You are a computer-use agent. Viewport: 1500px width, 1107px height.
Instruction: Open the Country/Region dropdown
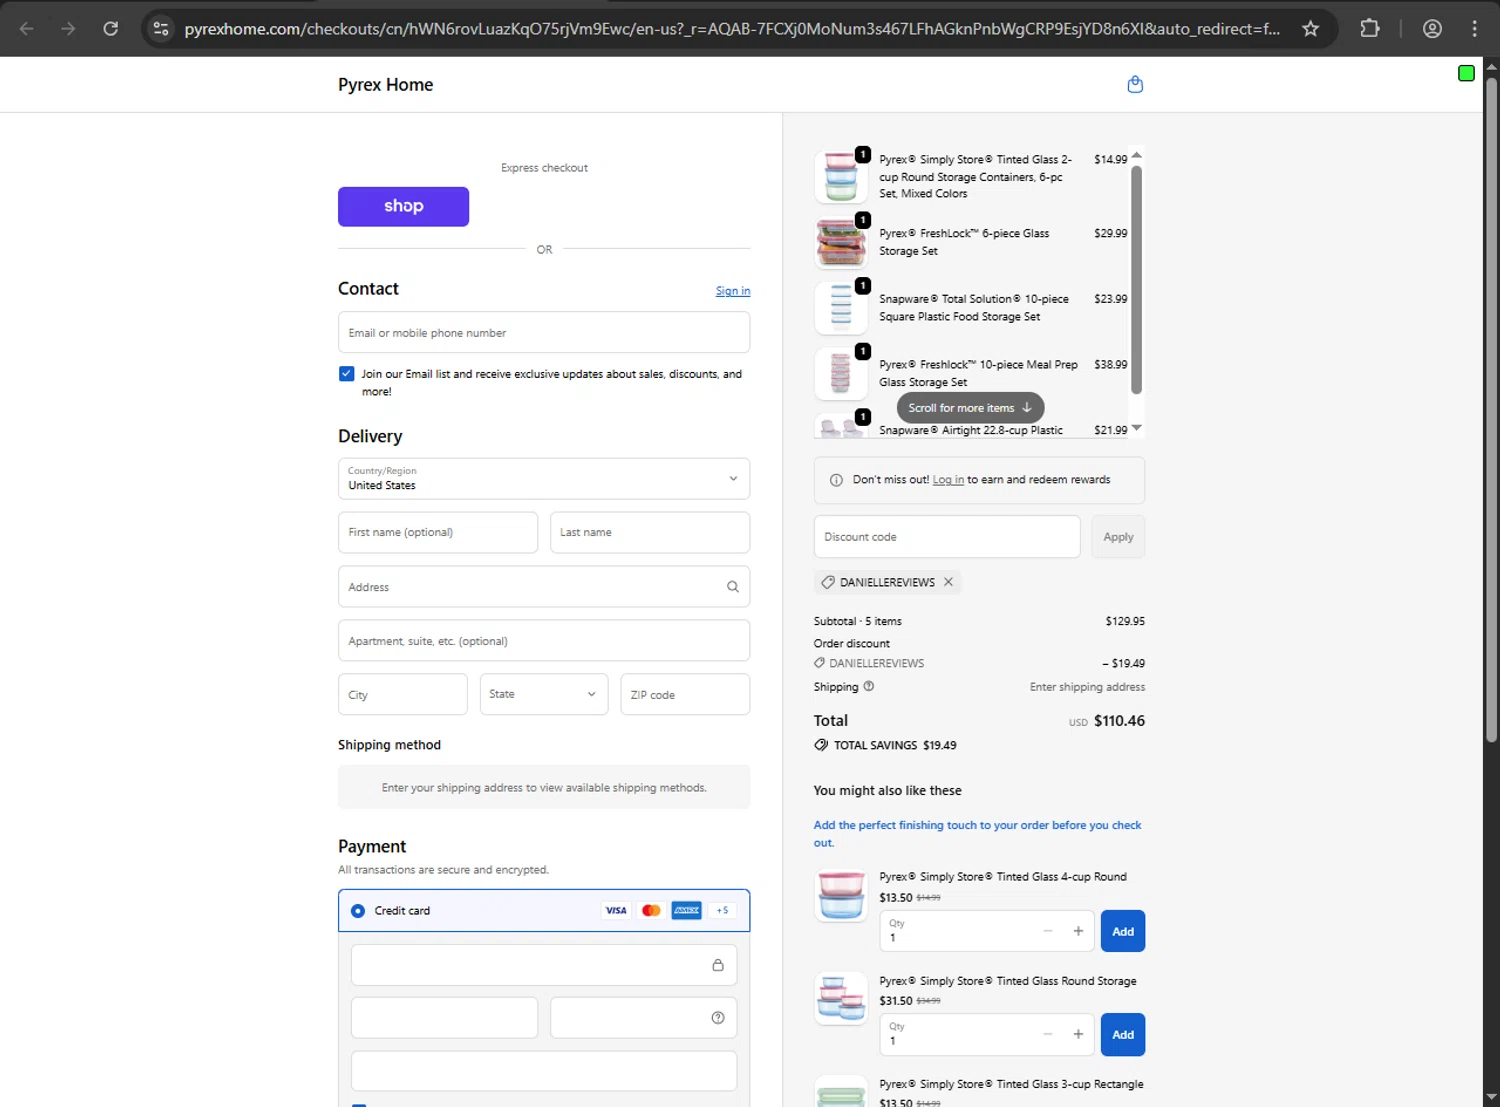pyautogui.click(x=544, y=479)
